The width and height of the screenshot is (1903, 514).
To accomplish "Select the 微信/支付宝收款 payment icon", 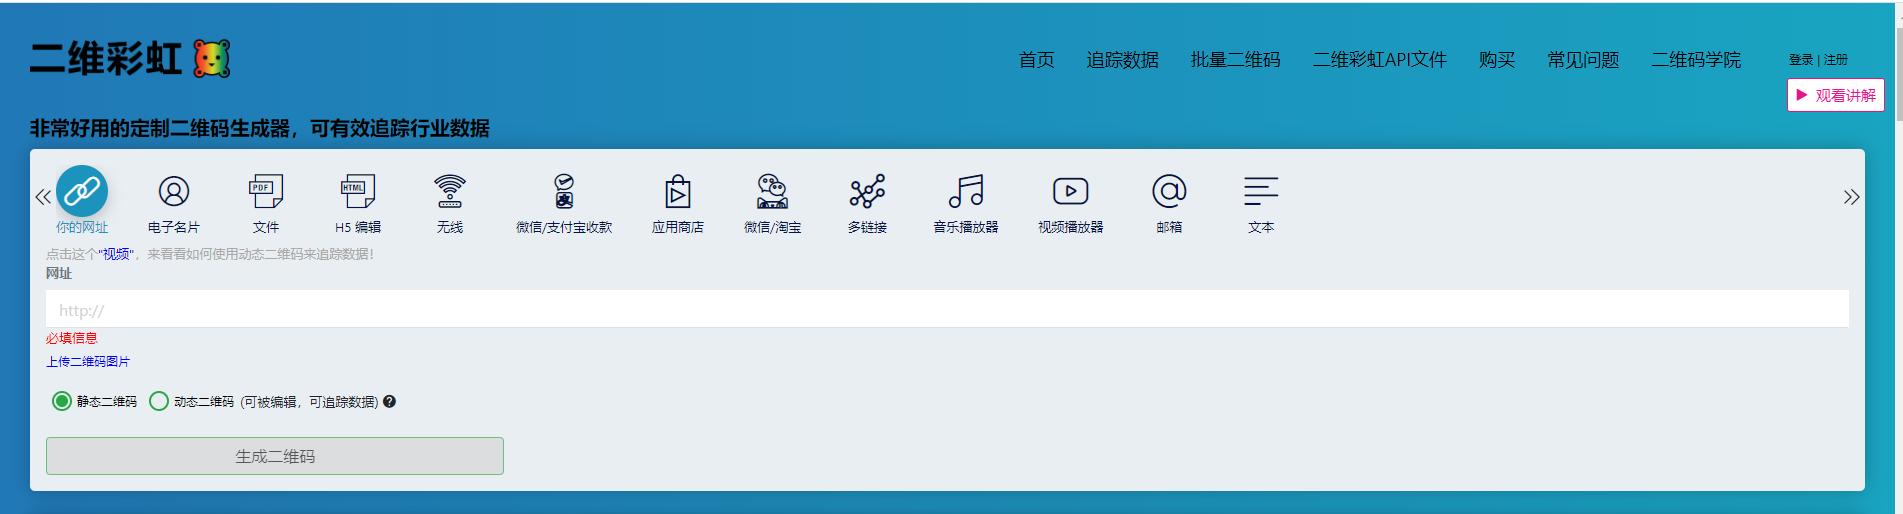I will point(564,191).
